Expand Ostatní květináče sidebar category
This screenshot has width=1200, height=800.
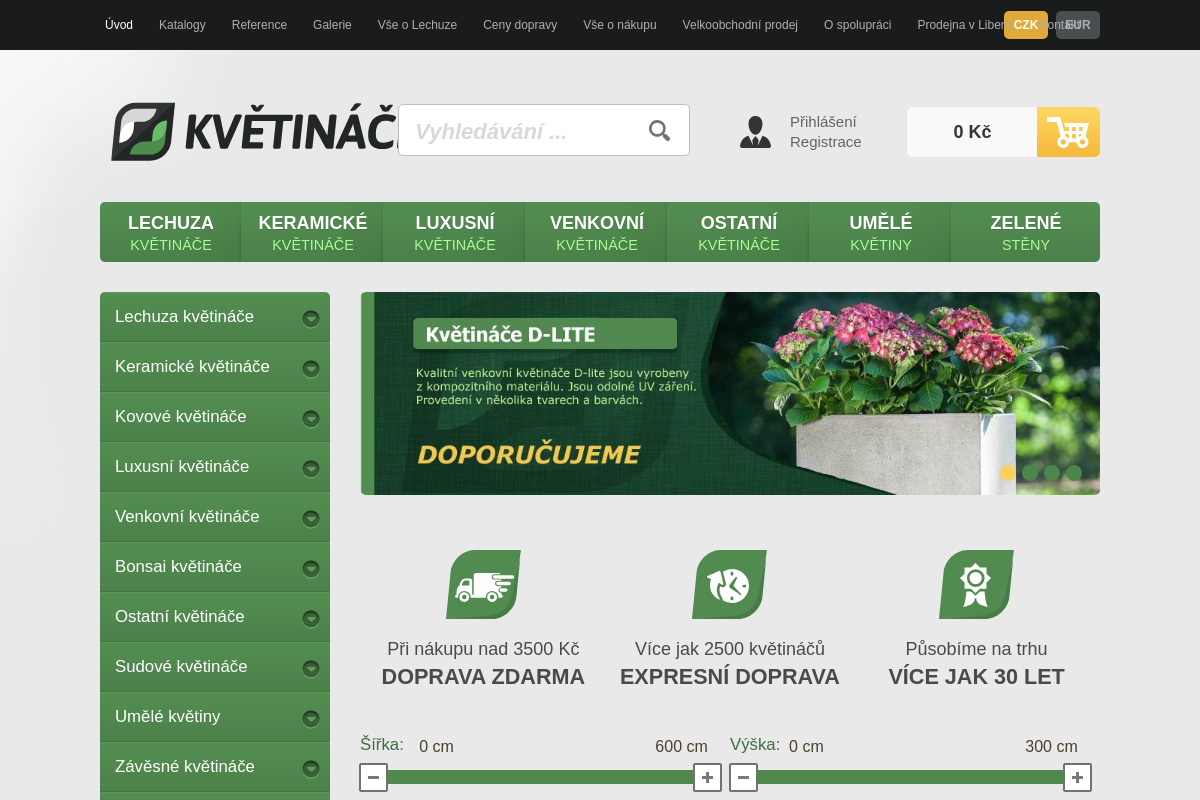(x=311, y=618)
